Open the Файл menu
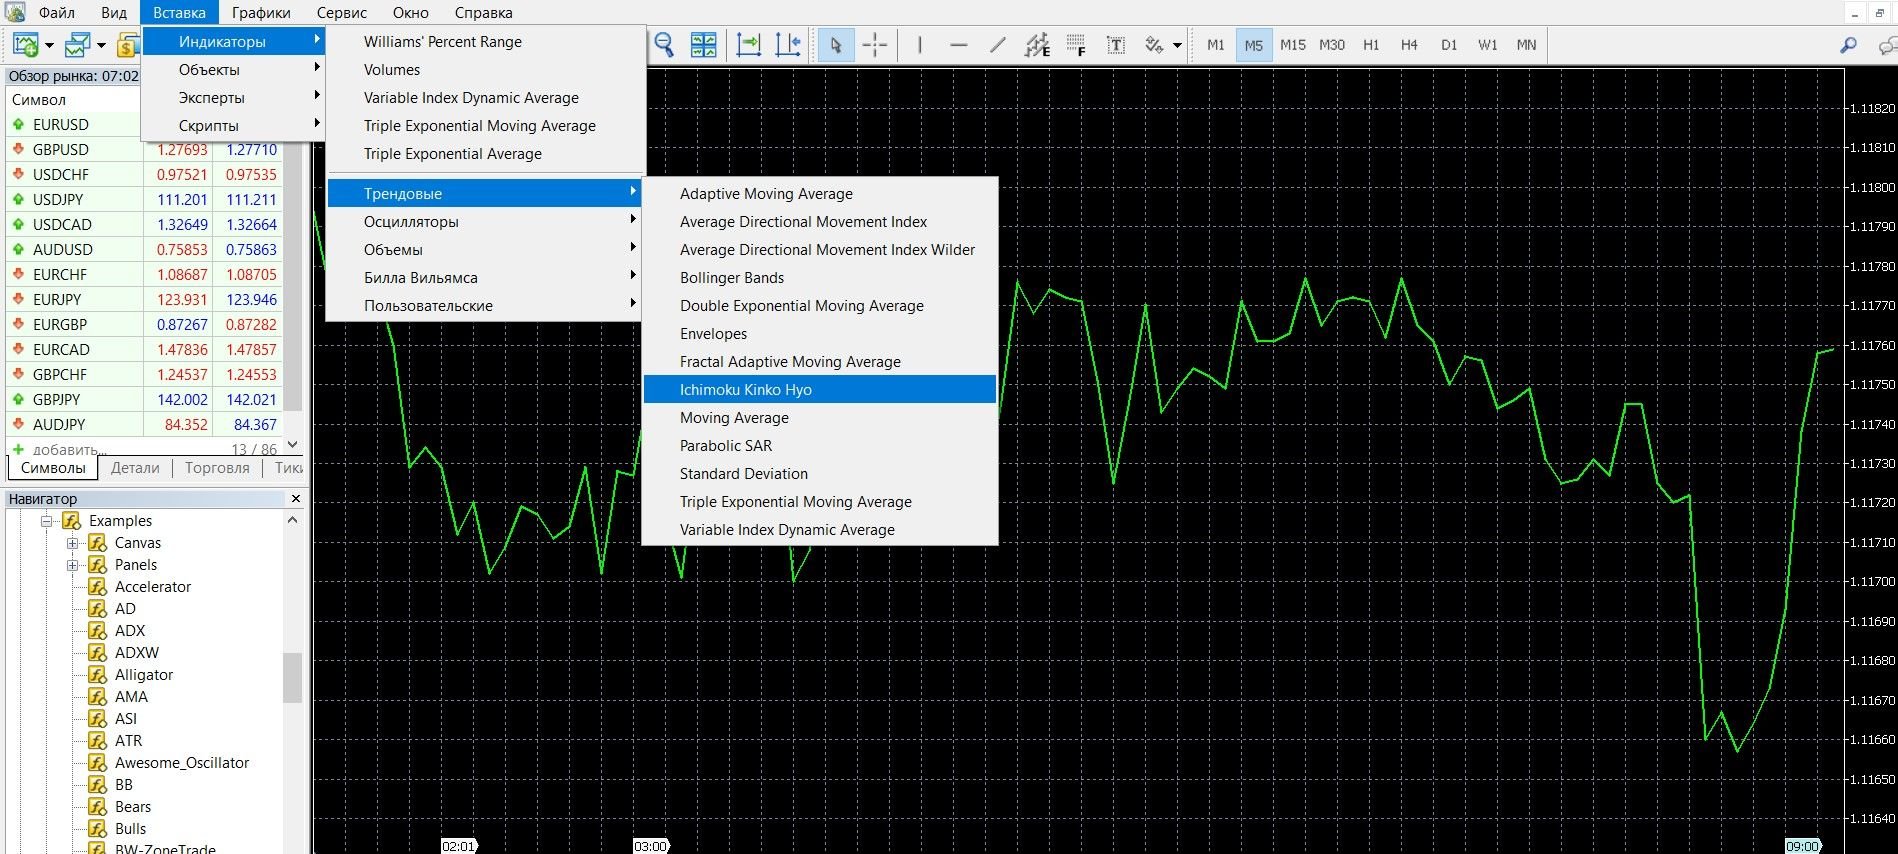The height and width of the screenshot is (854, 1898). [57, 13]
